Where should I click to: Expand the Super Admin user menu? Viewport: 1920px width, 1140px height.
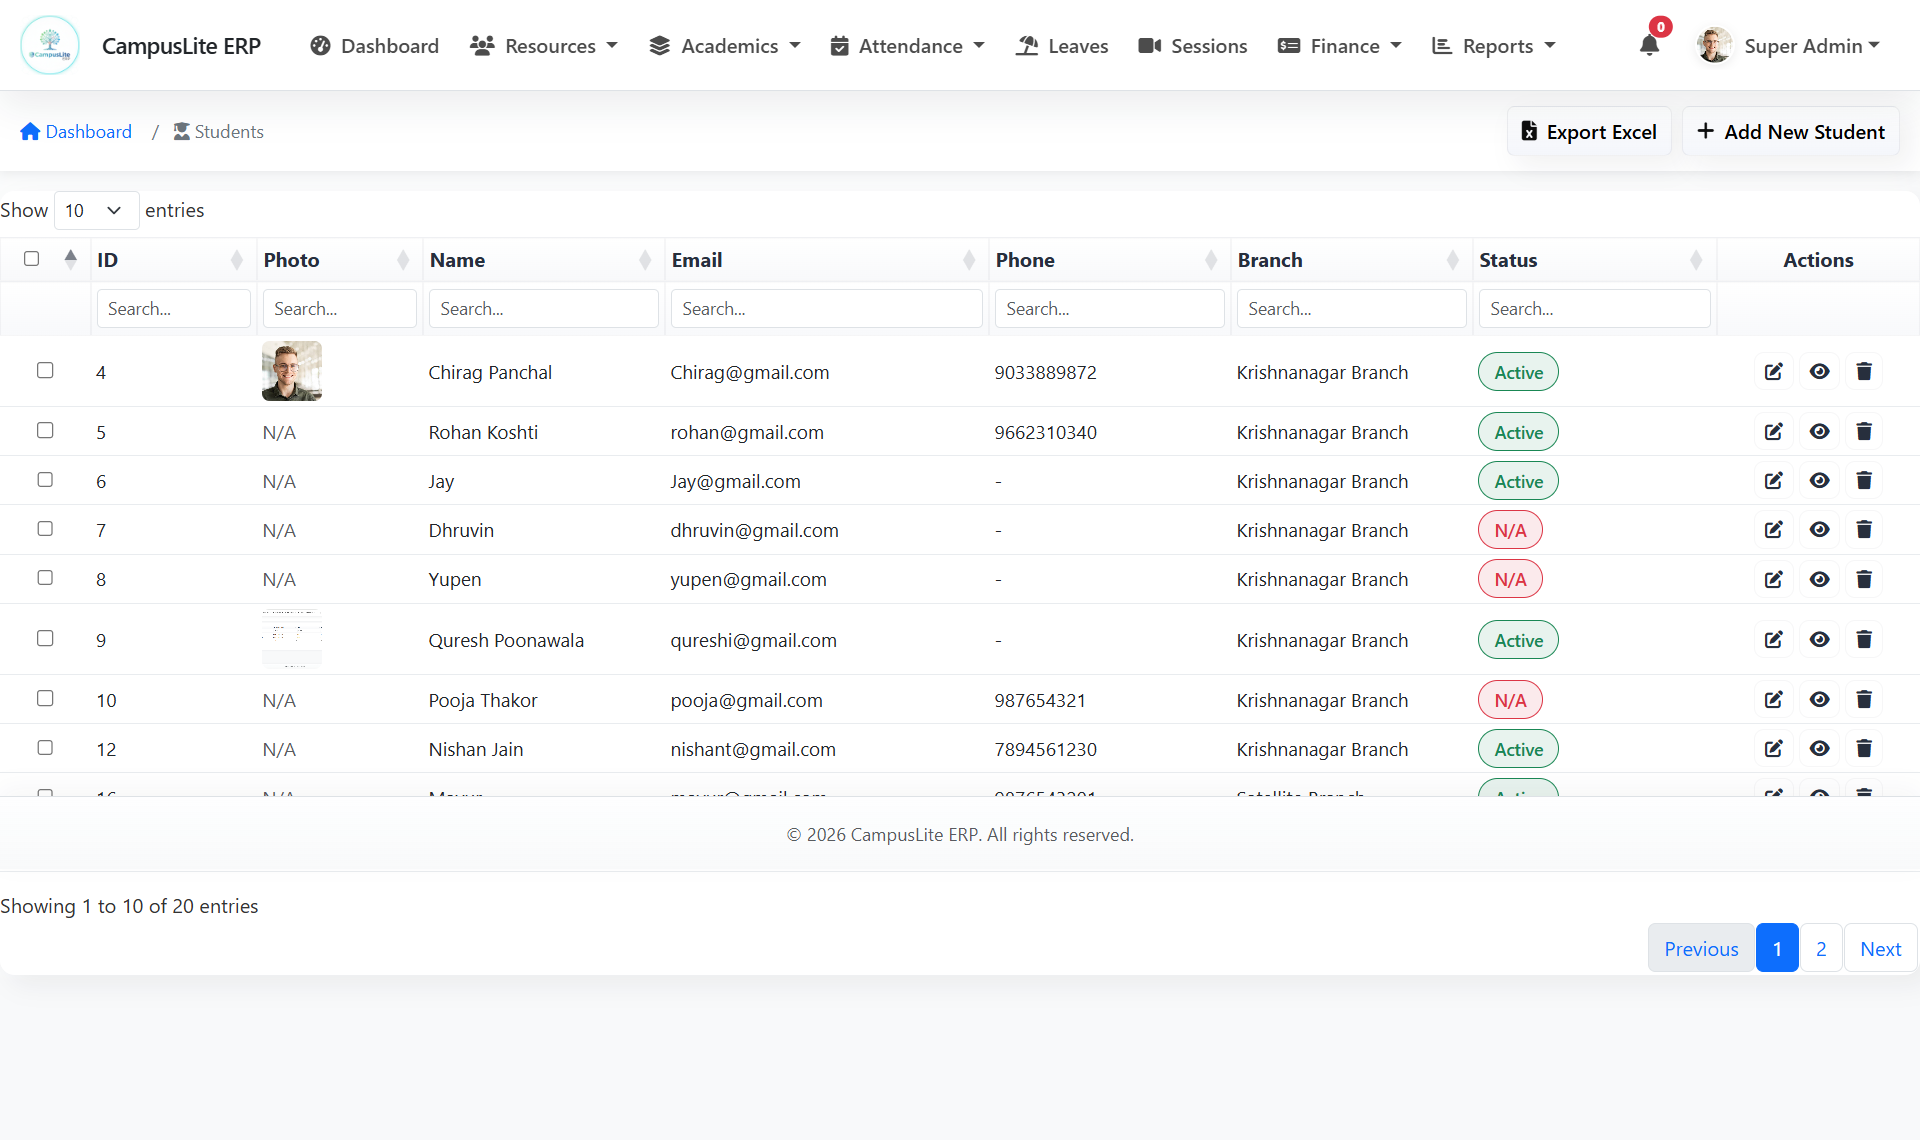(1789, 45)
